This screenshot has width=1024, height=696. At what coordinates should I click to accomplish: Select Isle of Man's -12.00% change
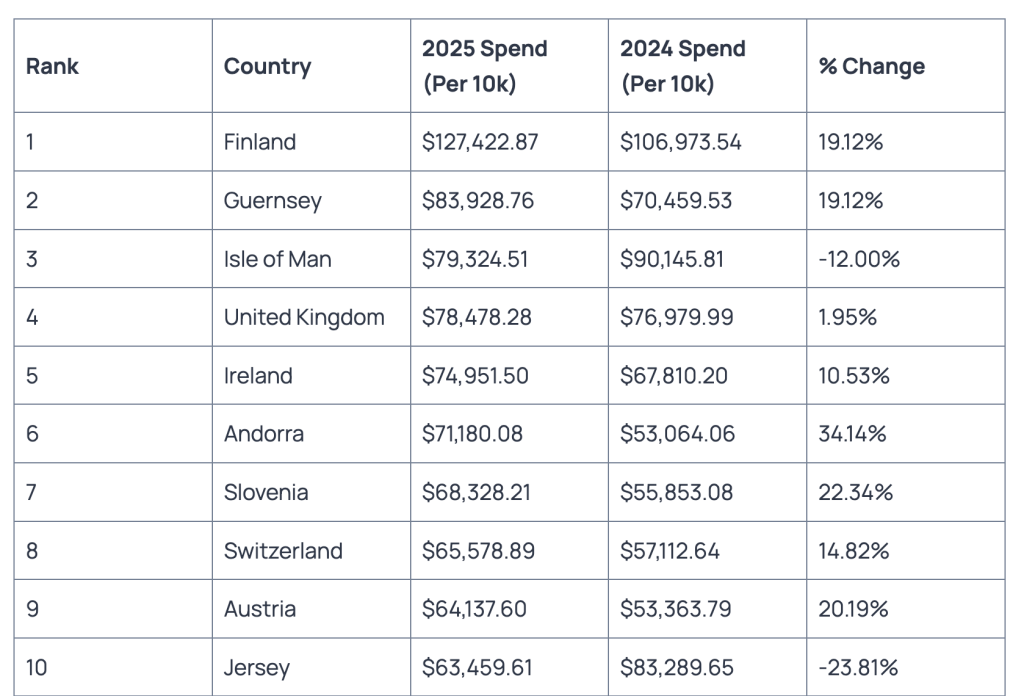859,259
